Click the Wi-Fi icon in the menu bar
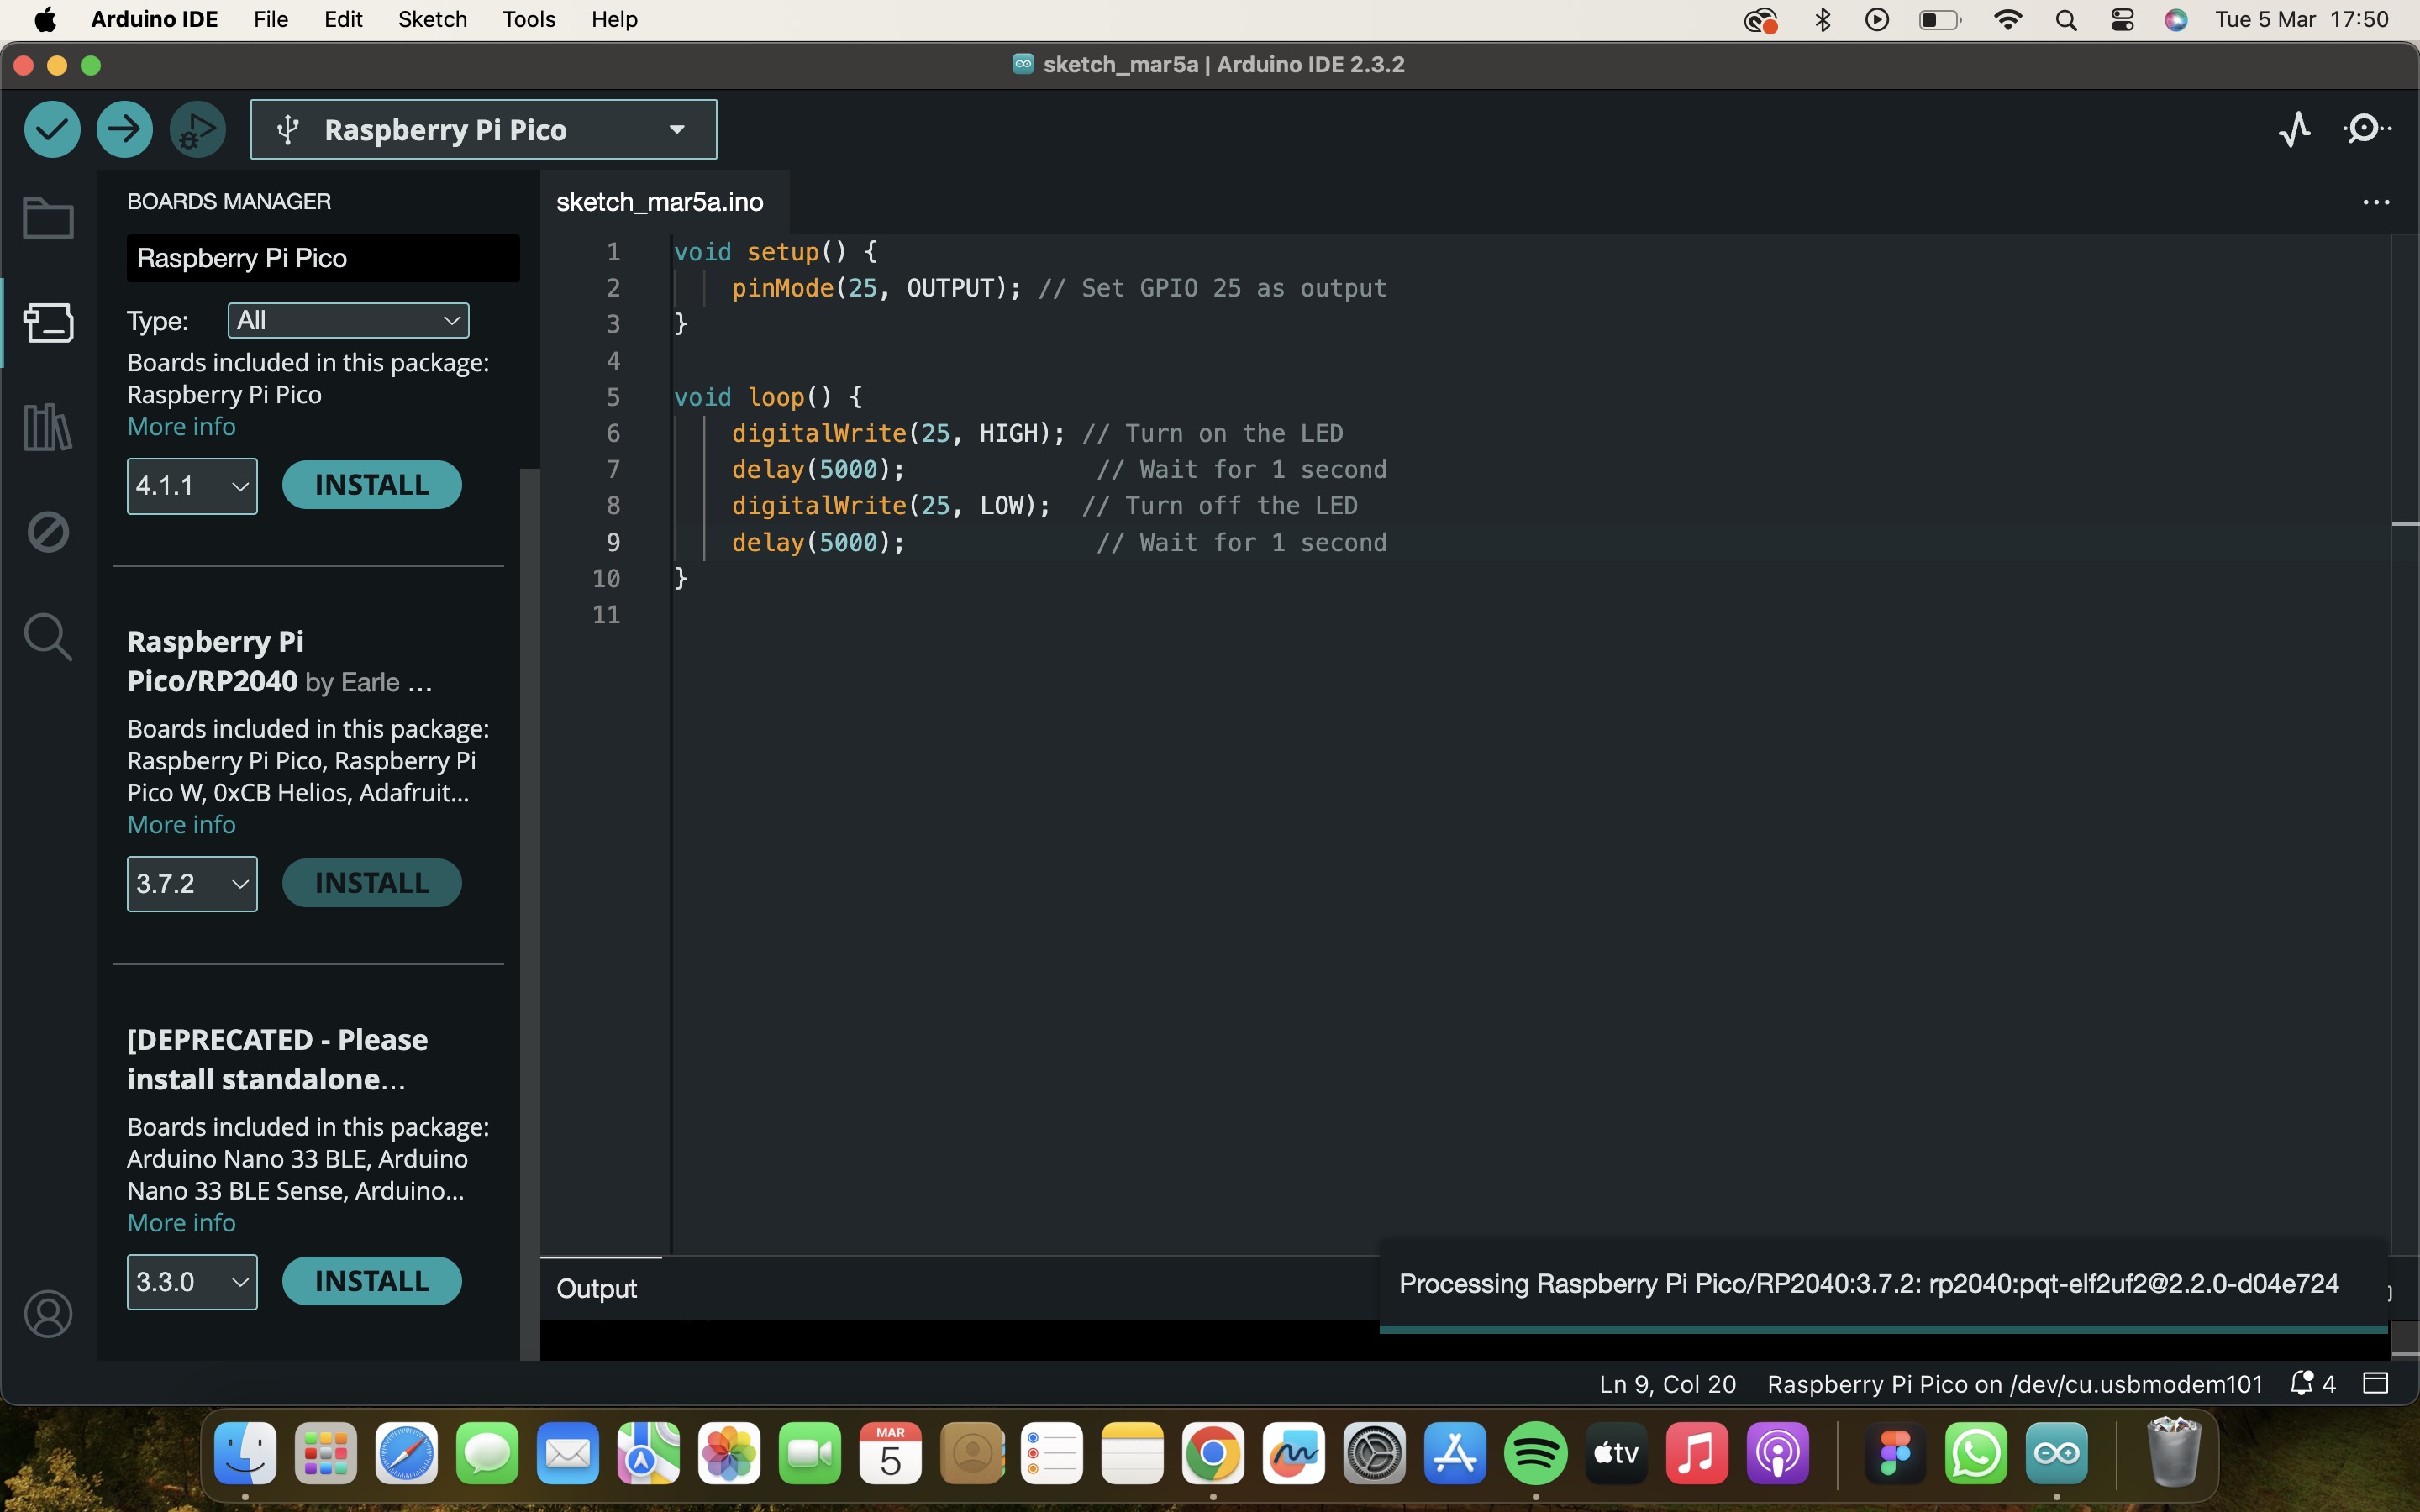Viewport: 2420px width, 1512px height. (2008, 20)
